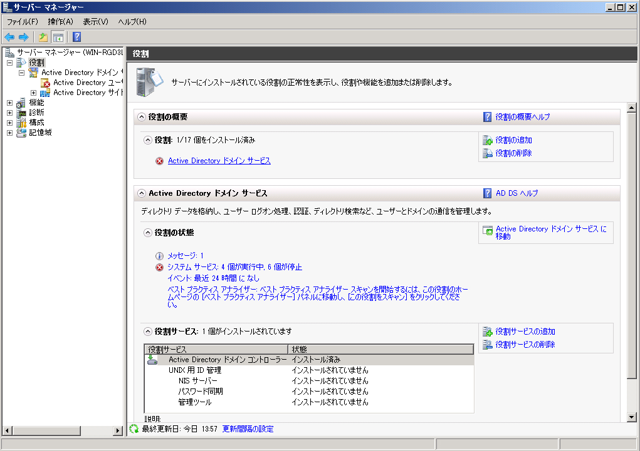Expand the 機能 tree node
Screen dimensions: 640x451
coord(10,103)
